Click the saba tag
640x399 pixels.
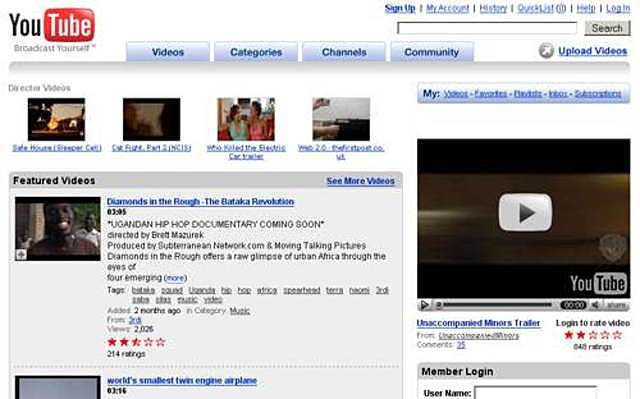[140, 300]
